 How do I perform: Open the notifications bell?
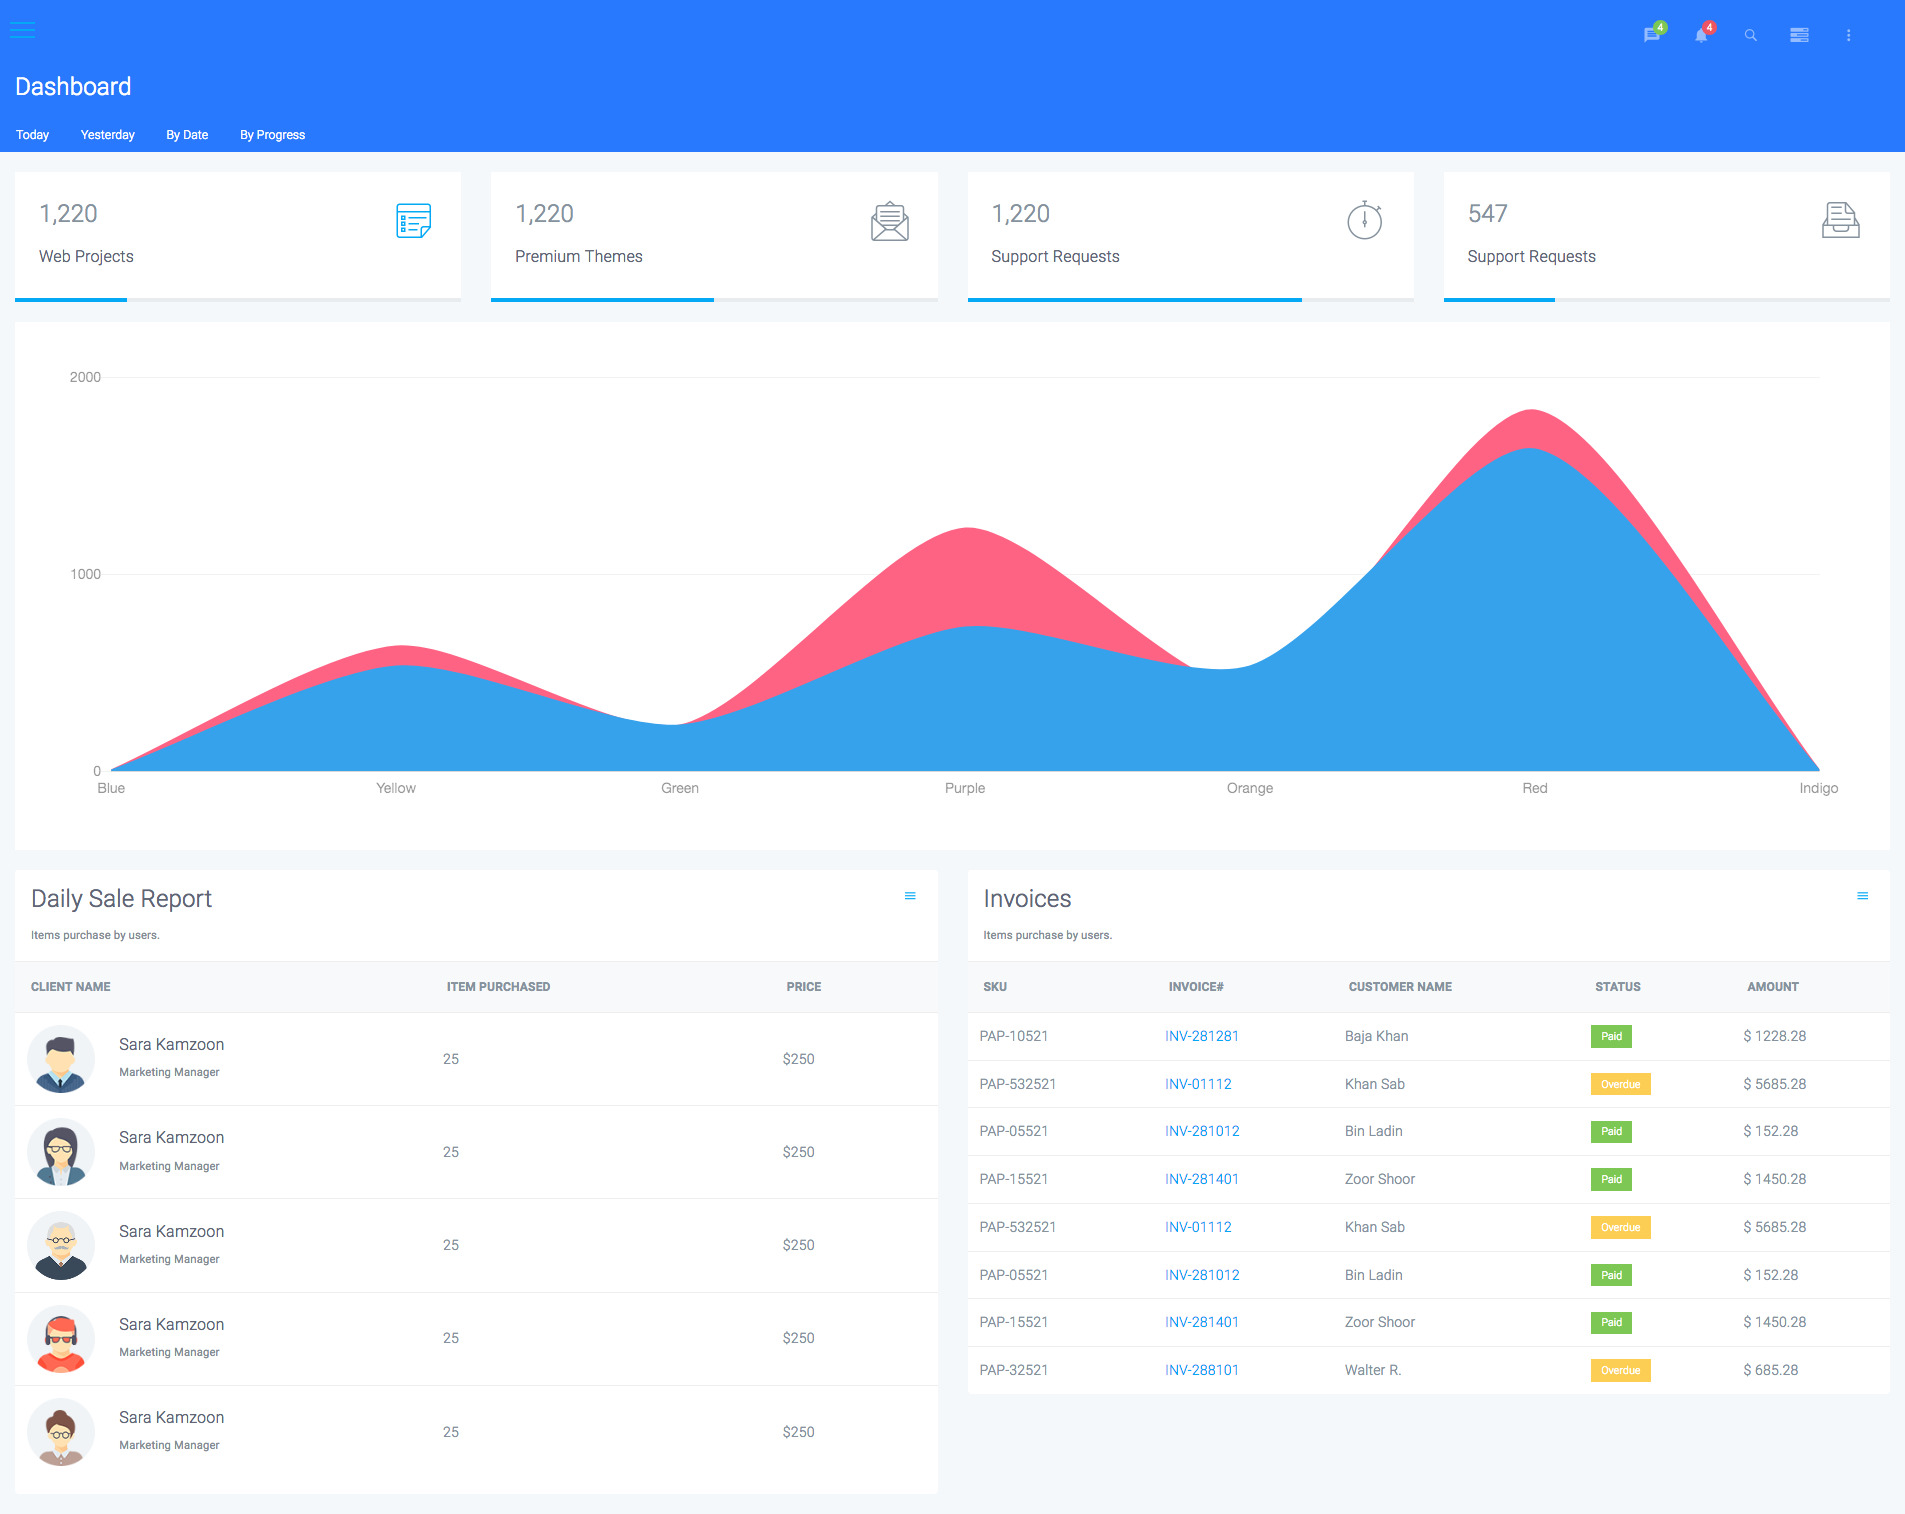coord(1701,35)
